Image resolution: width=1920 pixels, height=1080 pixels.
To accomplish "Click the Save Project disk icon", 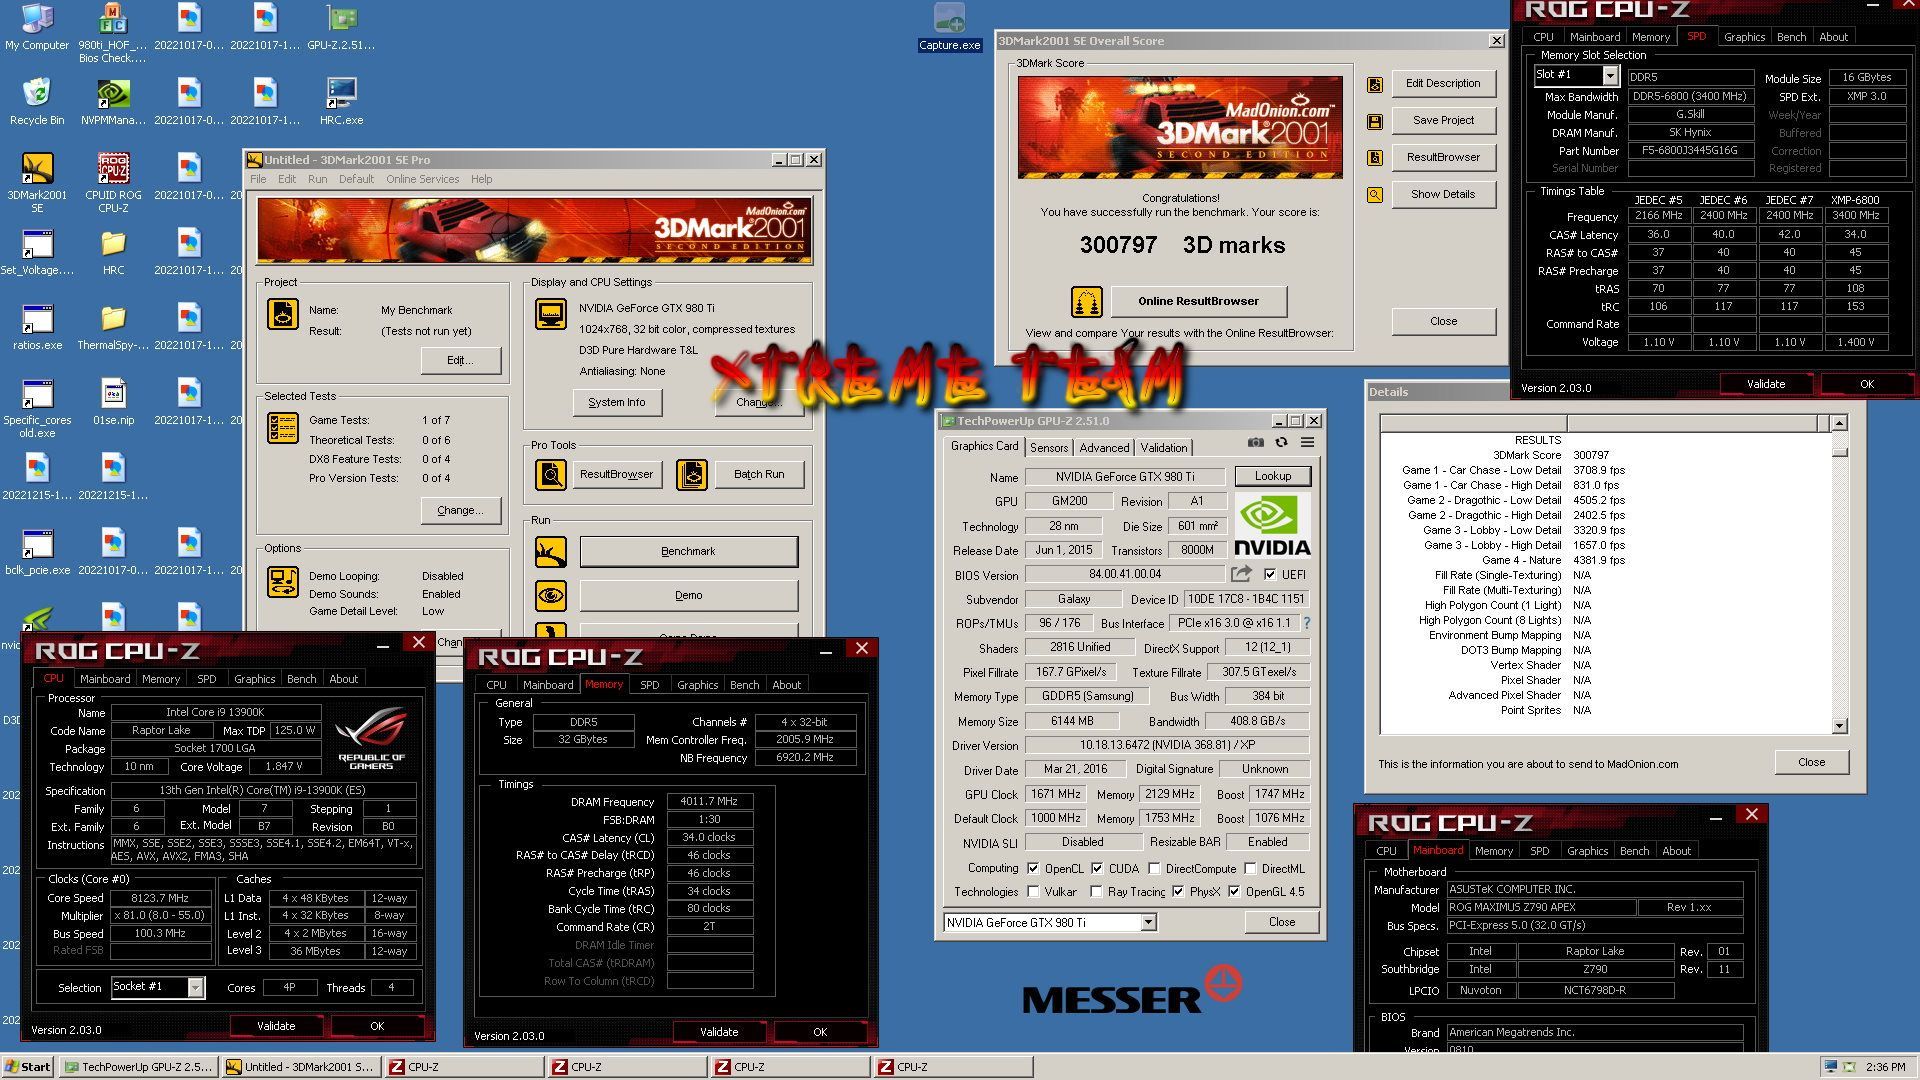I will [1375, 122].
